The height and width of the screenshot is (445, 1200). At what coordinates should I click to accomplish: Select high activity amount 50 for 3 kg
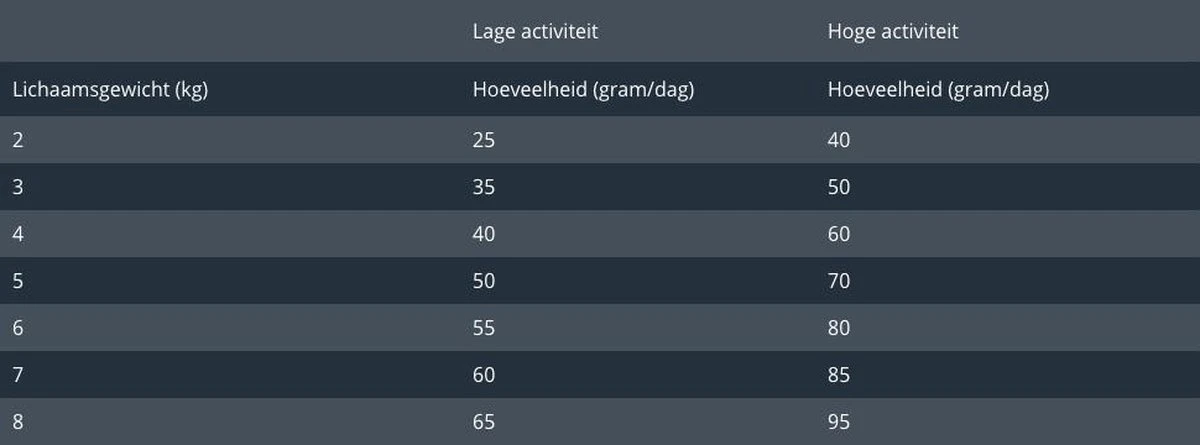[839, 187]
